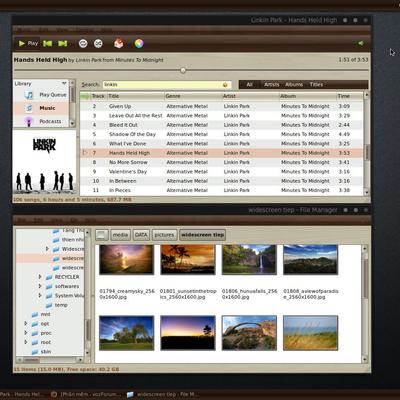The height and width of the screenshot is (400, 400).
Task: Expand the Widescreen folder in the tree
Action: (x=47, y=249)
